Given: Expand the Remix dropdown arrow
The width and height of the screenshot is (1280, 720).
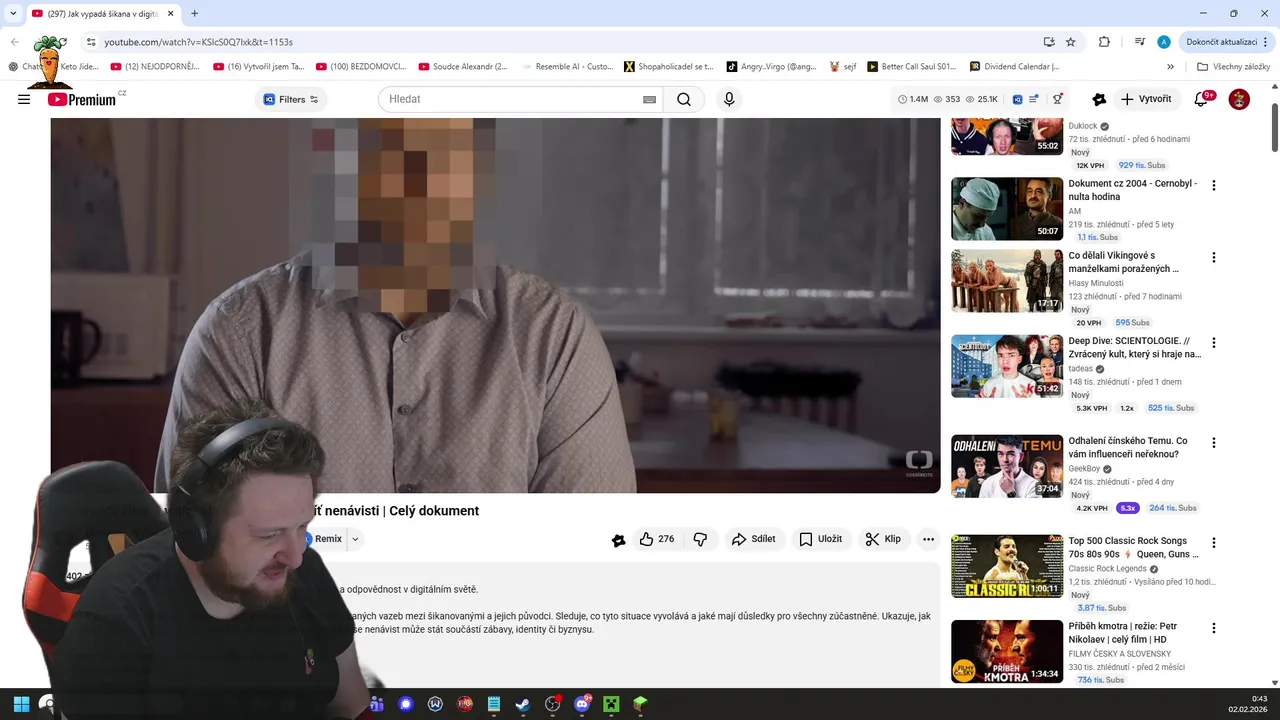Looking at the screenshot, I should pos(354,539).
